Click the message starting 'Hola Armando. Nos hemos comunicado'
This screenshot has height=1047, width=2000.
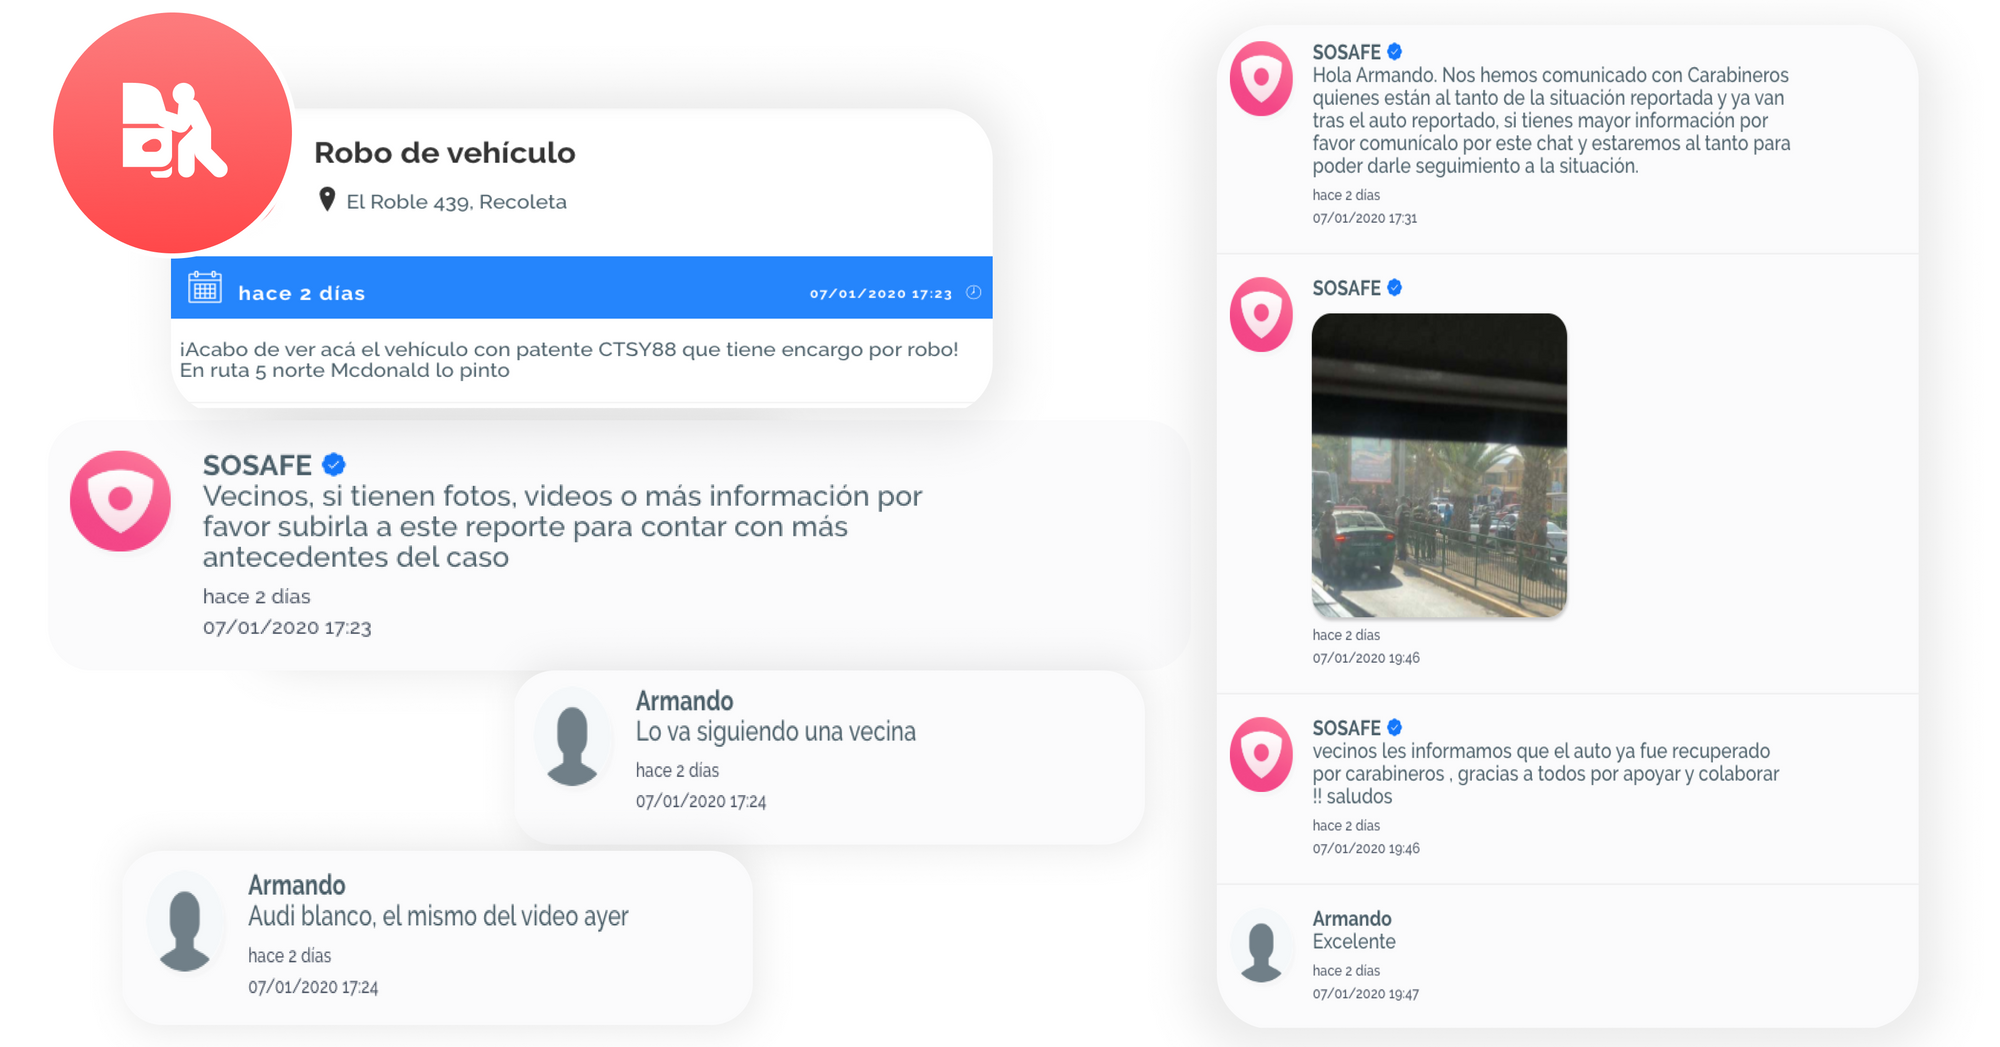tap(1551, 120)
